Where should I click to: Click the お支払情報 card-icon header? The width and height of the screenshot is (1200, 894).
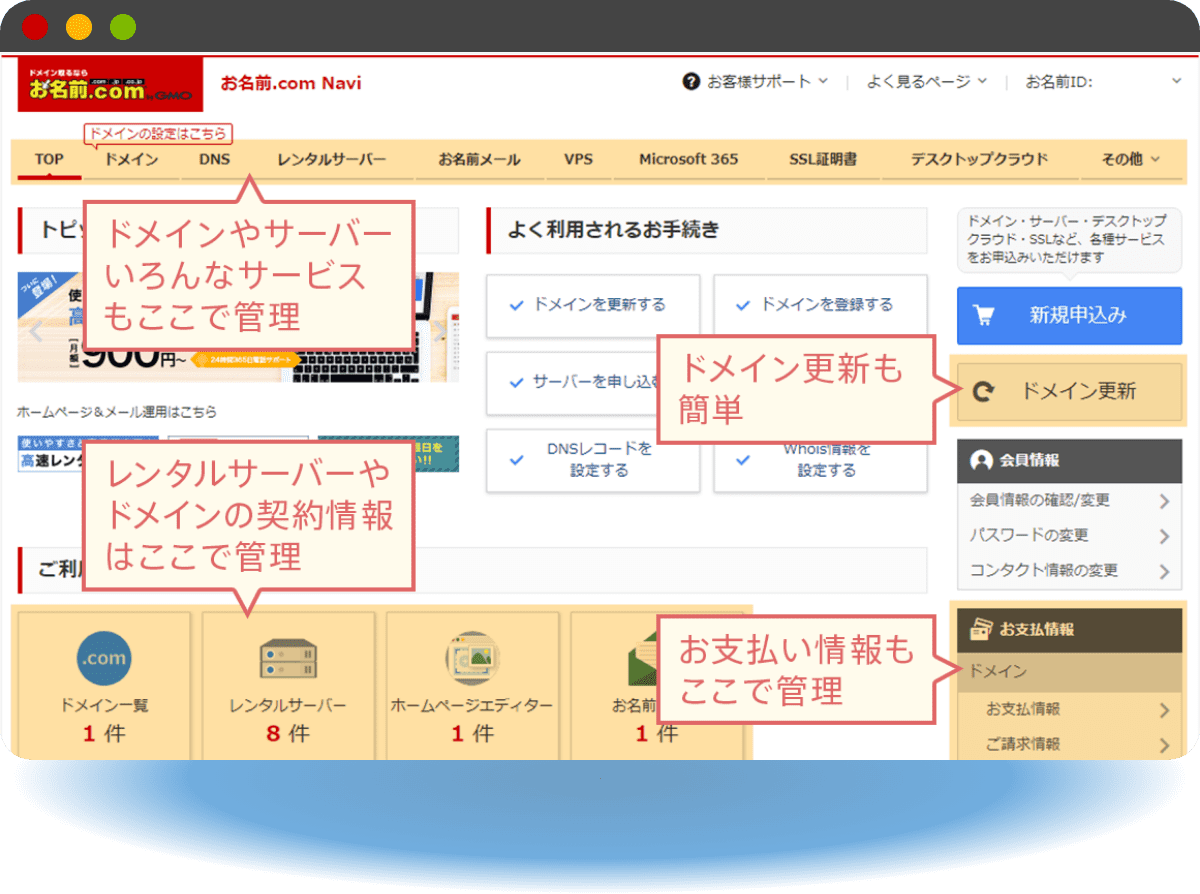click(x=1069, y=629)
